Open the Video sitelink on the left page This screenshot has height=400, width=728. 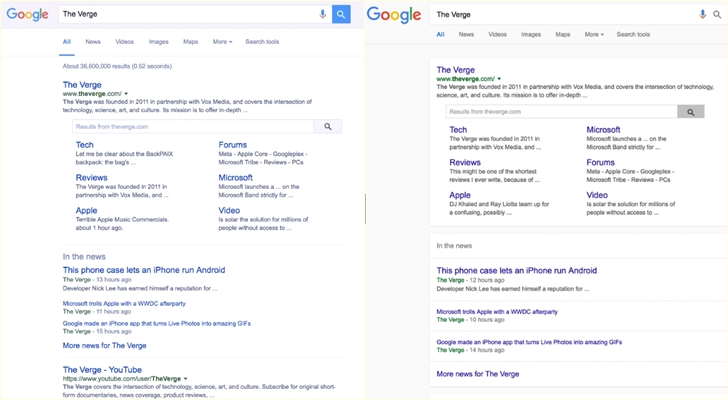pos(229,211)
